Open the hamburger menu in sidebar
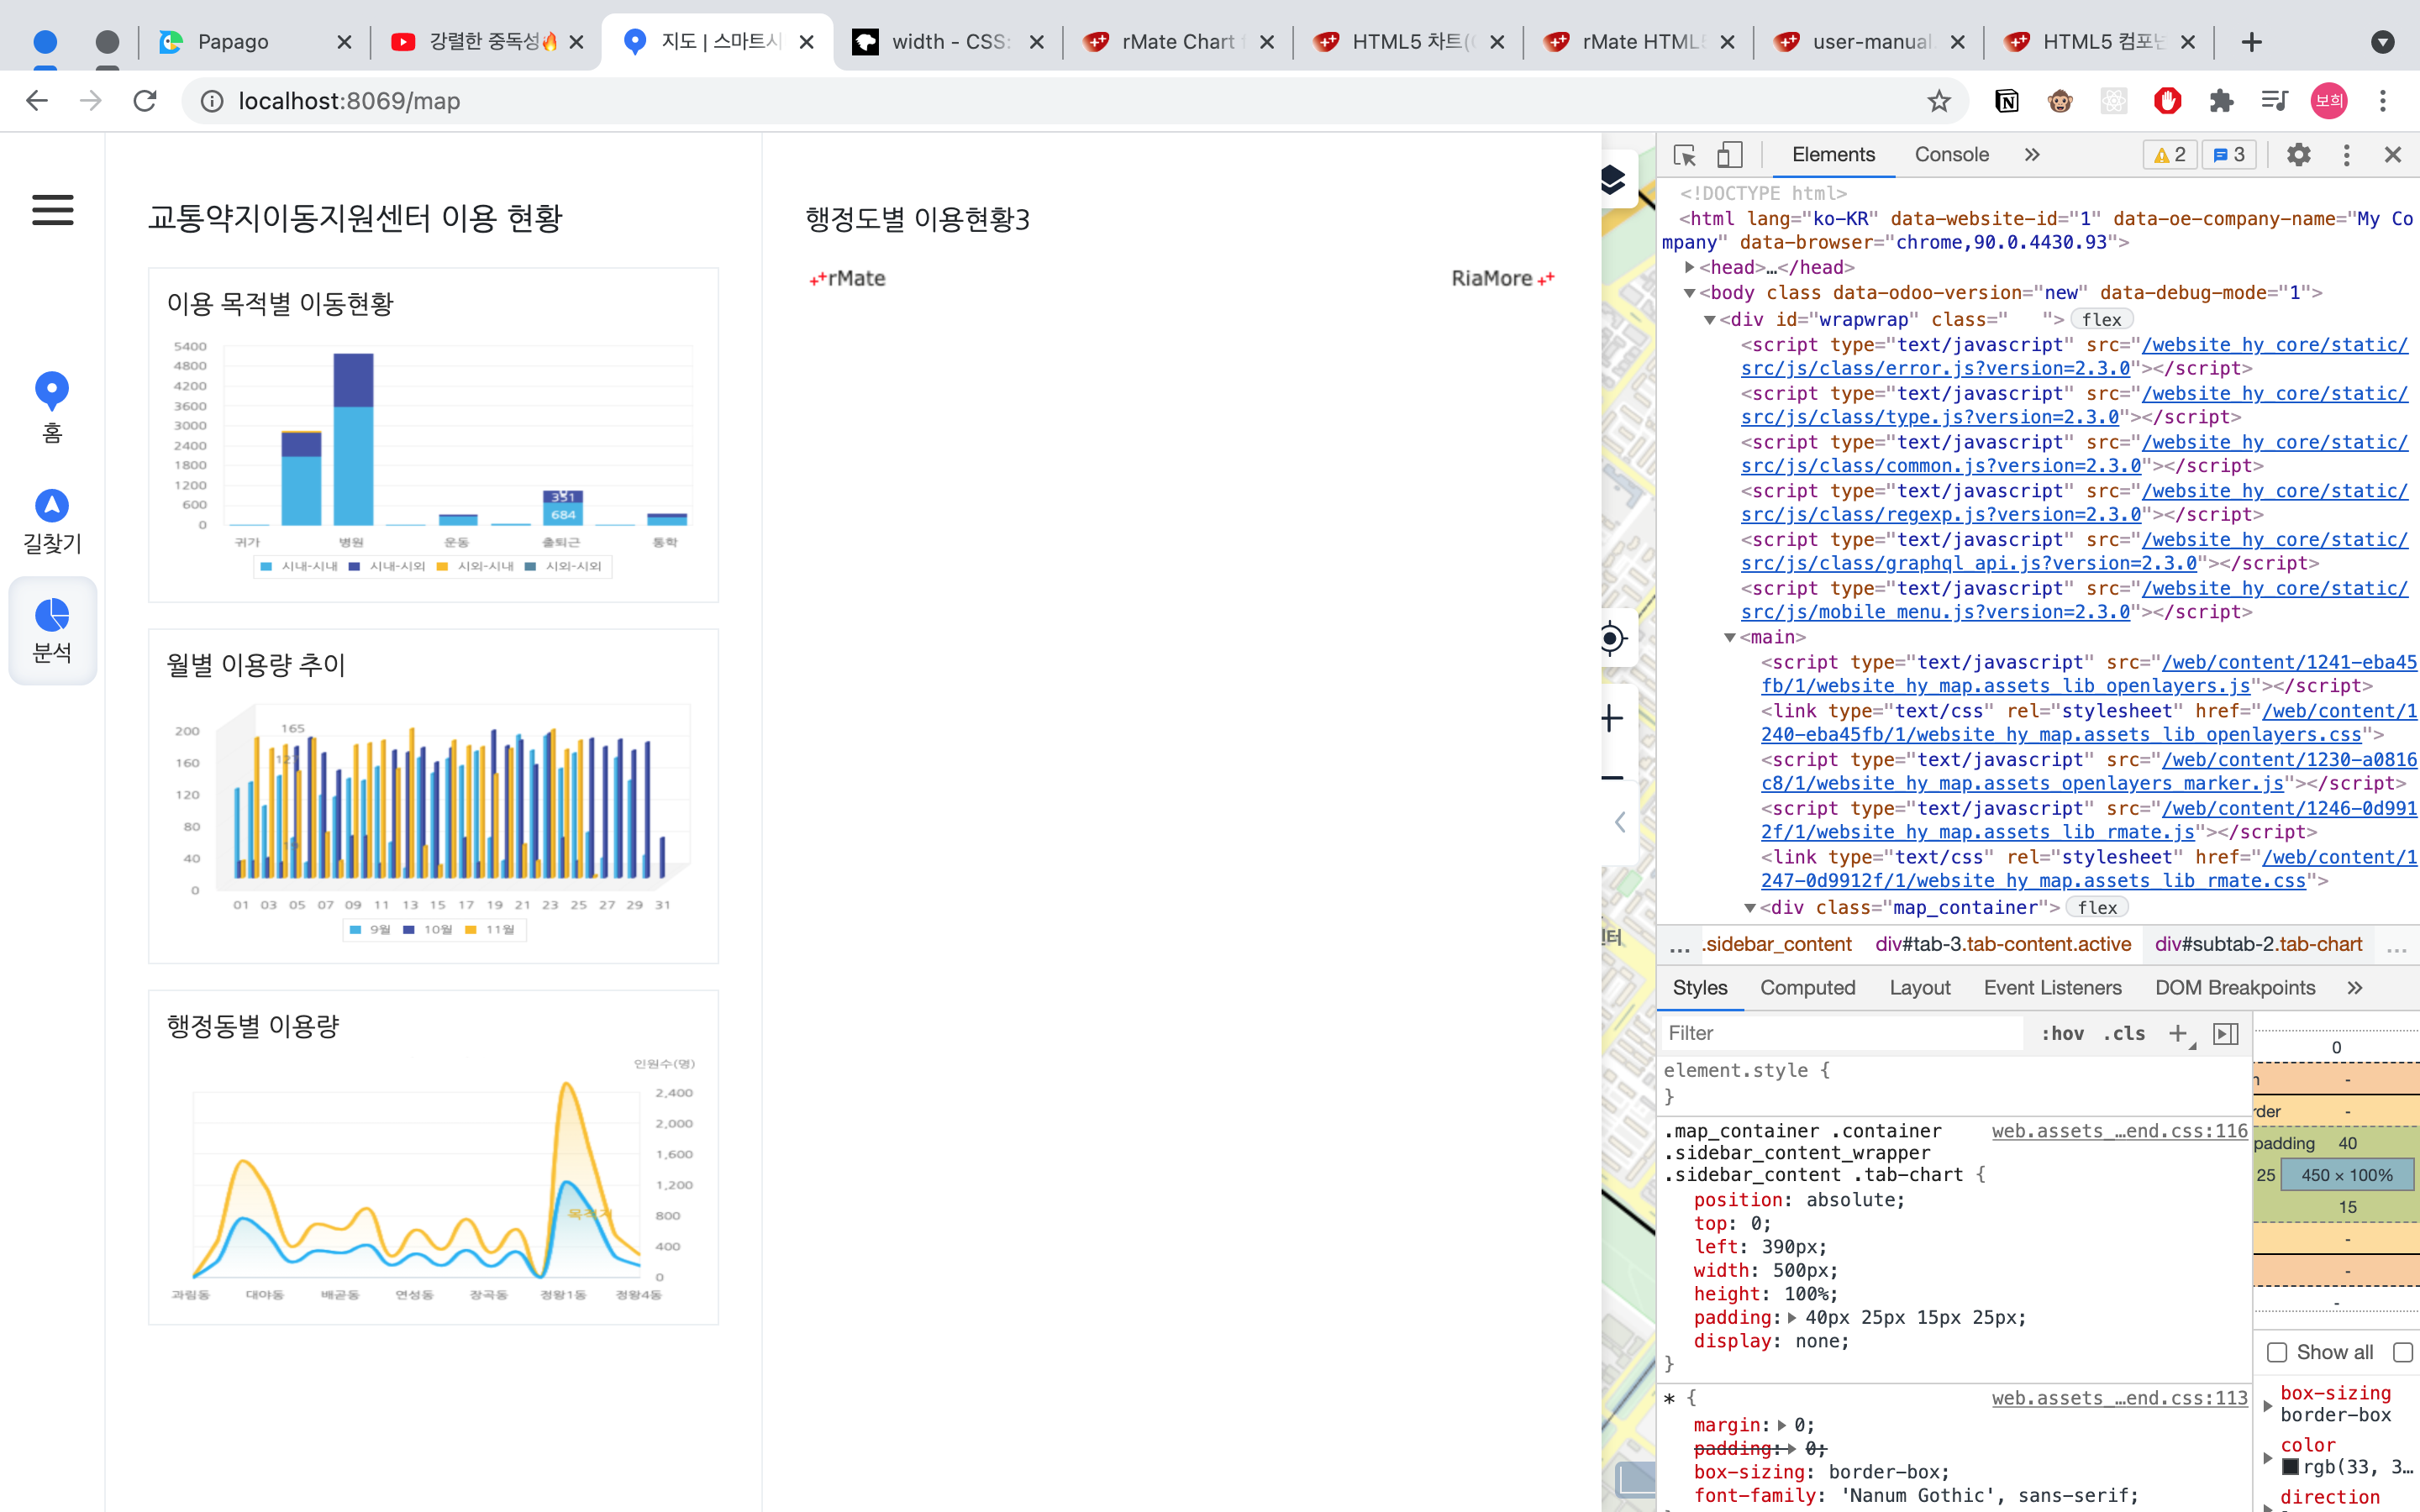 (x=52, y=210)
